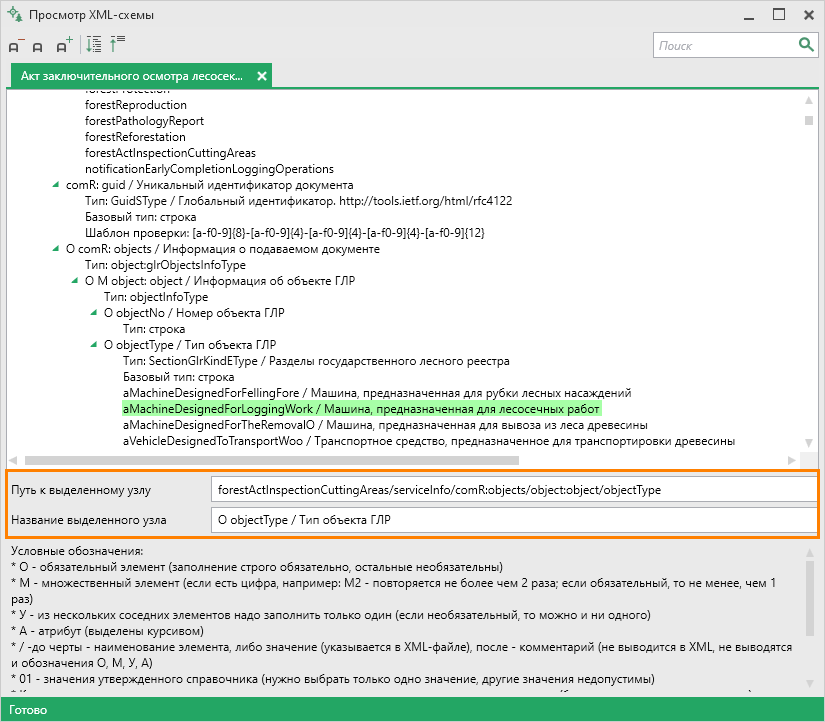Screen dimensions: 825x722
Task: Select Базовый тип: строка under objectType
Action: (178, 377)
